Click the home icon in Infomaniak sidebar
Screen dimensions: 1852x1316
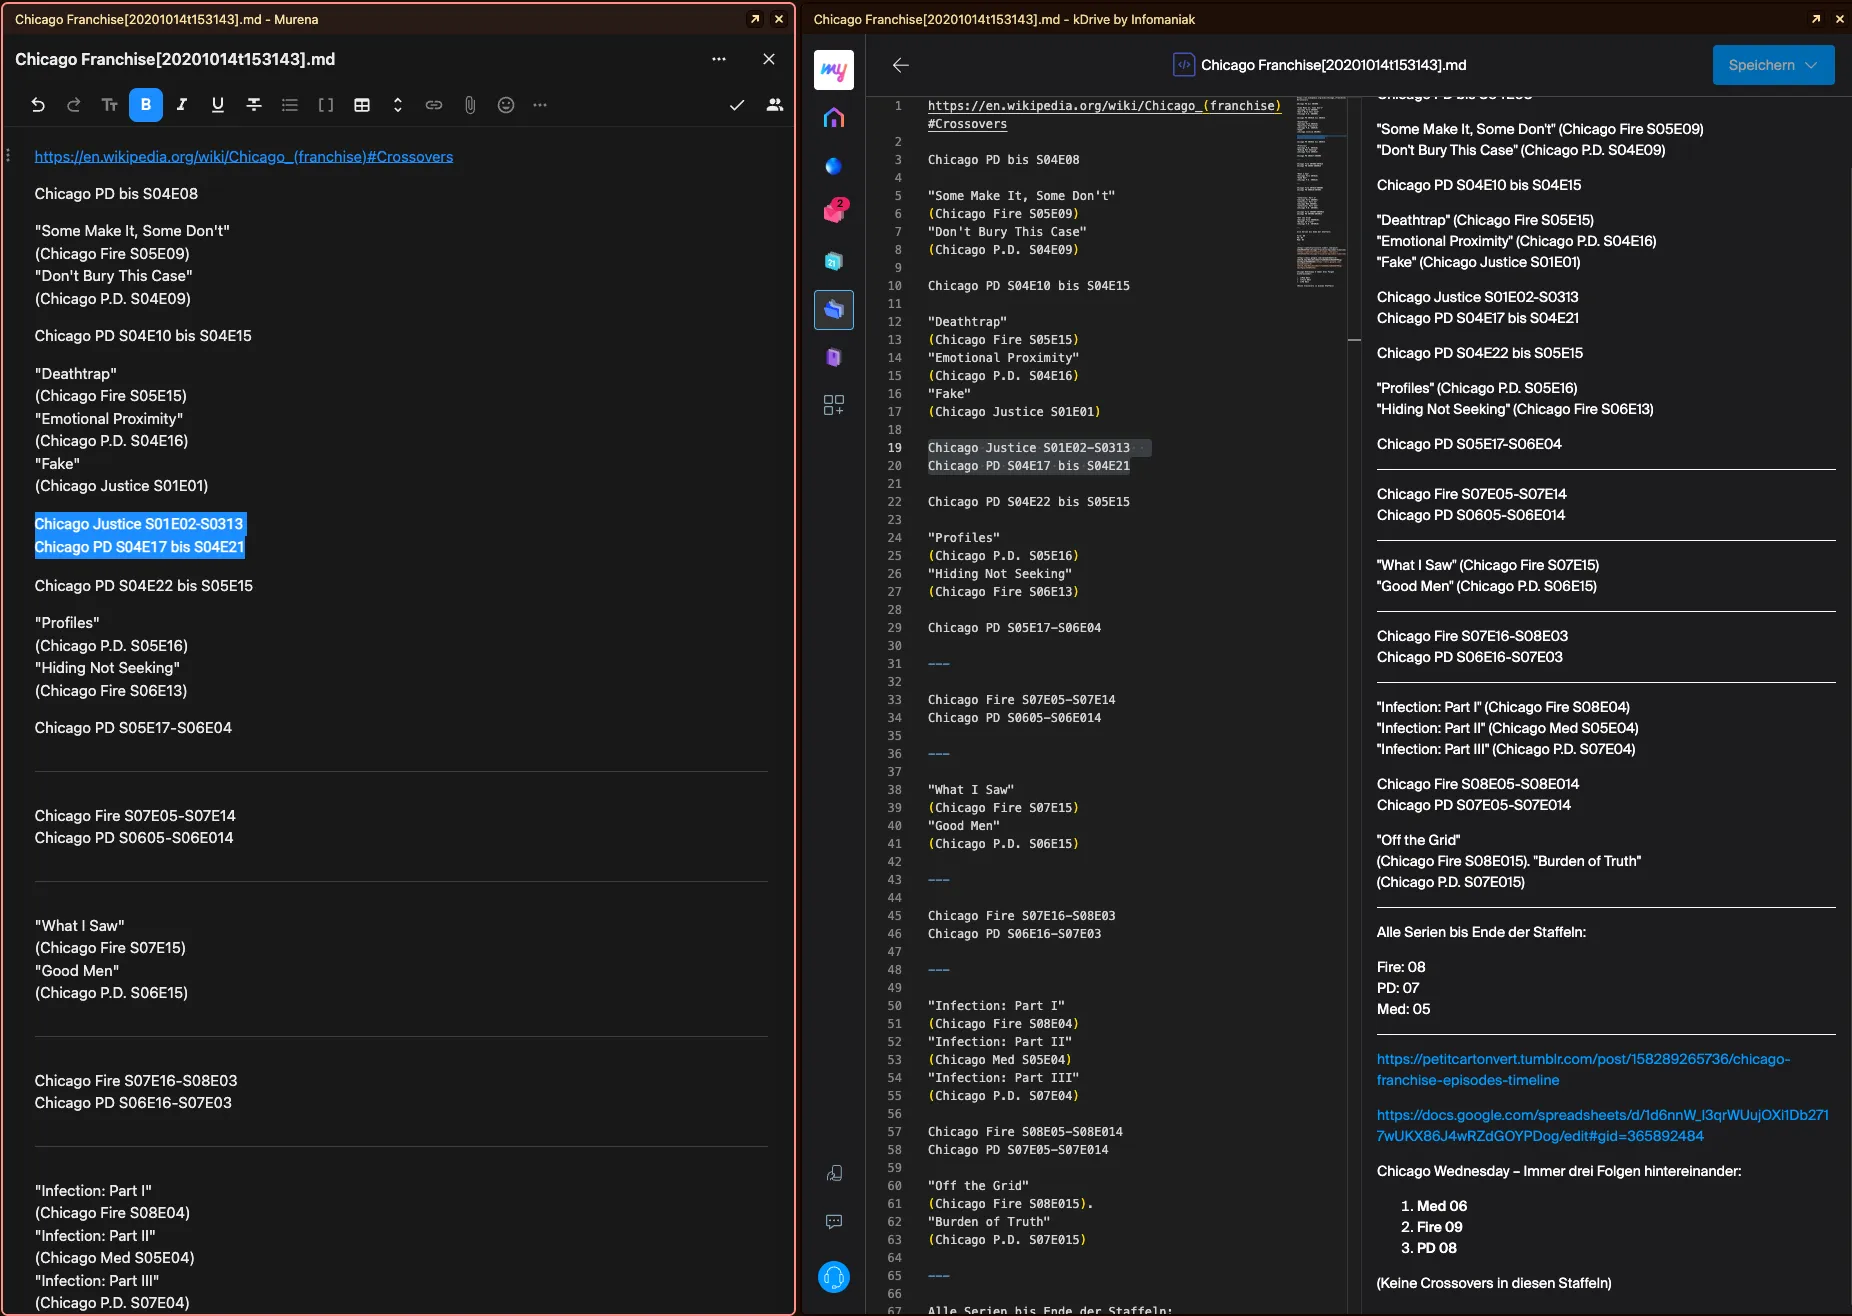pos(833,118)
